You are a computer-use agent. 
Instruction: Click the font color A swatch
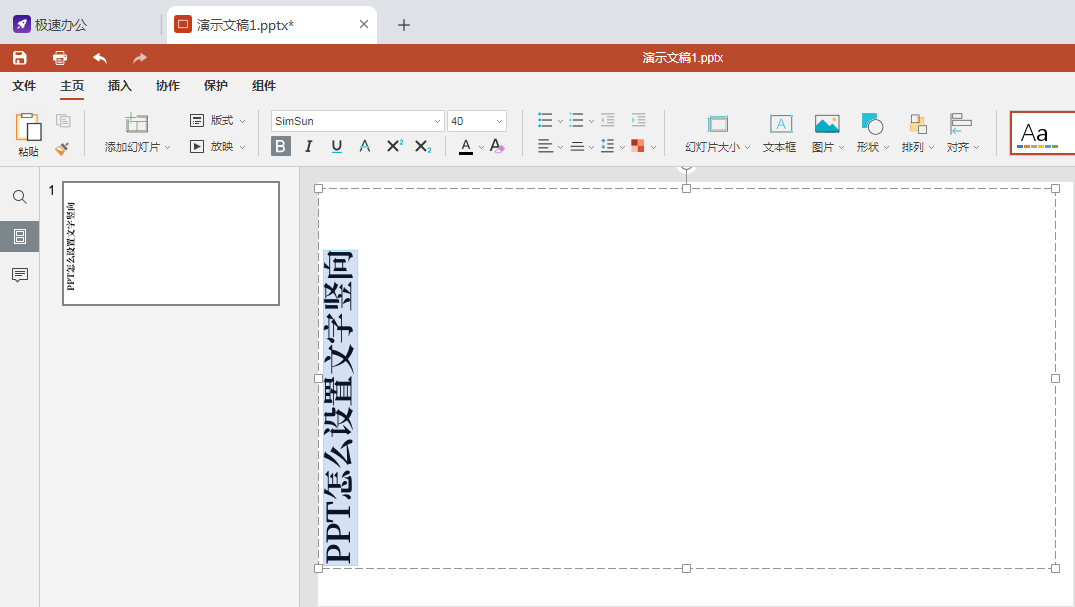tap(465, 147)
